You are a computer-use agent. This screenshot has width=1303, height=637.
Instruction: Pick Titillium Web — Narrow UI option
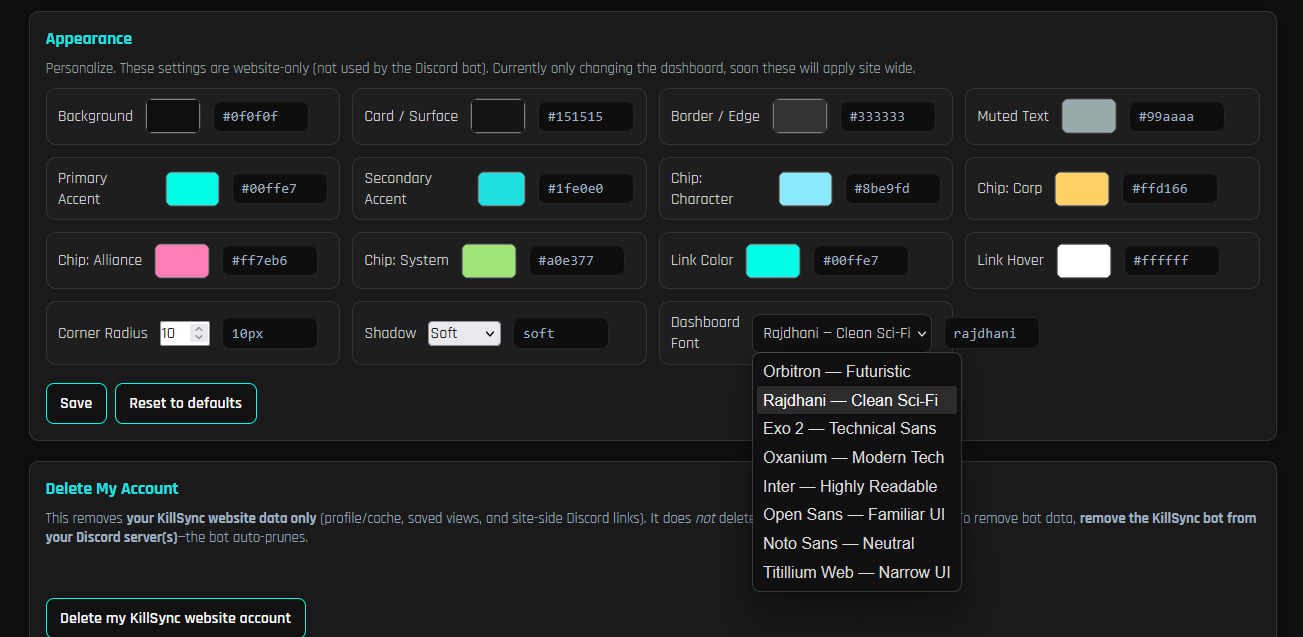855,572
